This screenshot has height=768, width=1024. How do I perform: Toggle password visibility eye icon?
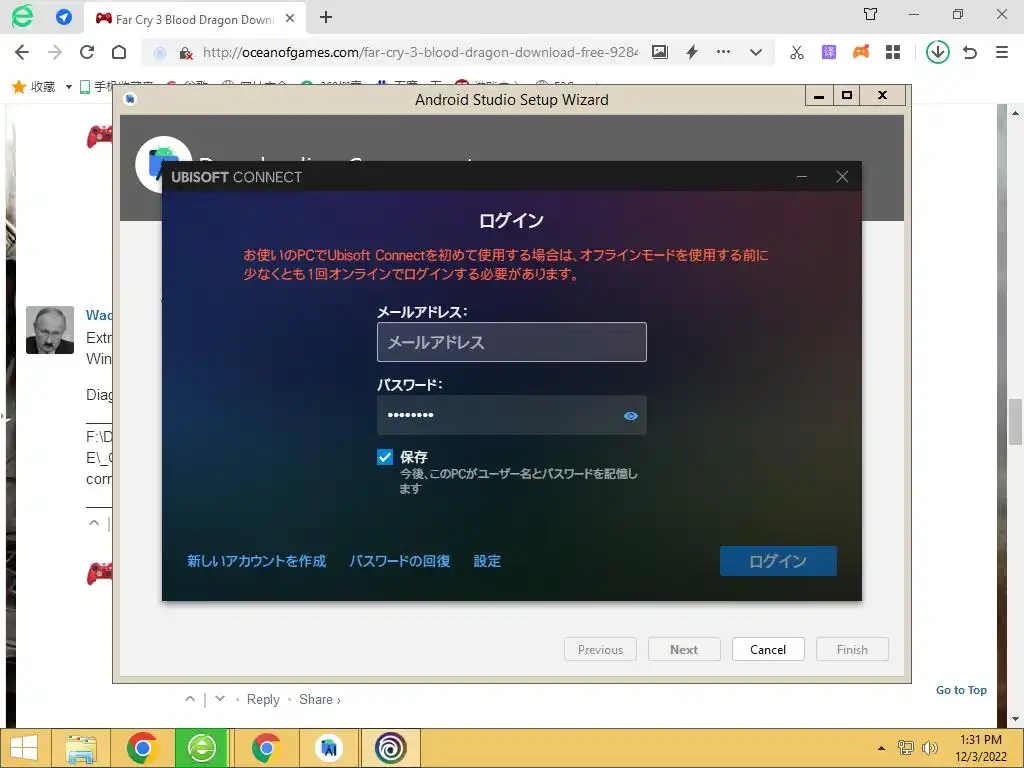coord(630,416)
